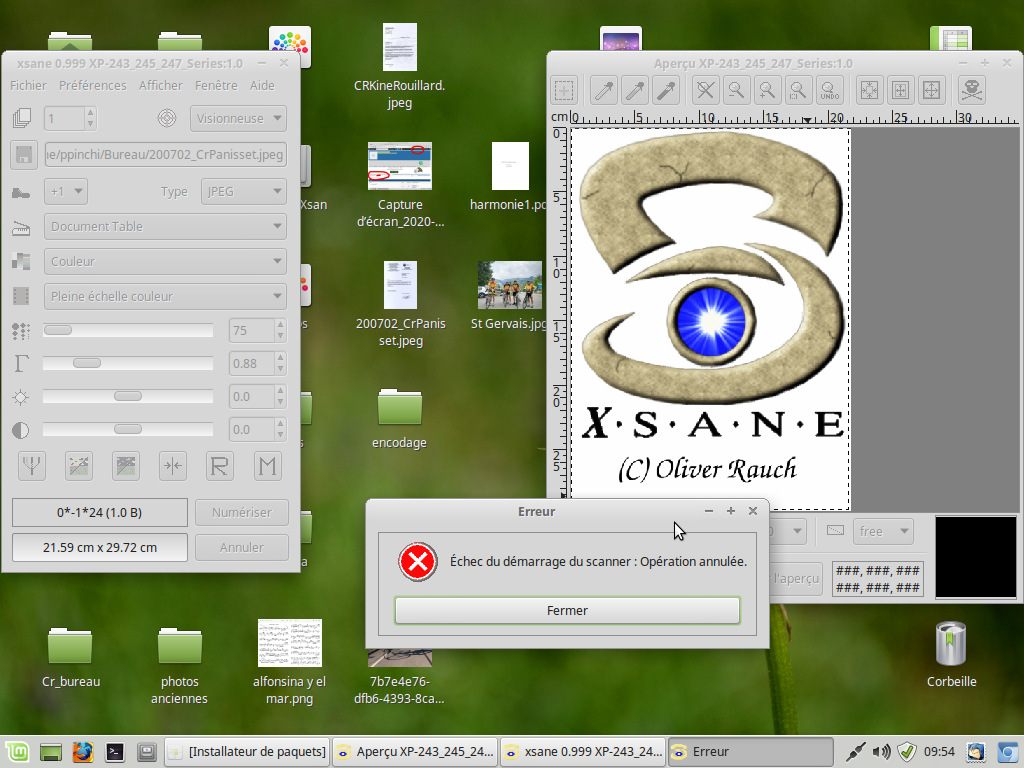Expand the JPEG file type dropdown
1024x768 pixels.
point(242,191)
